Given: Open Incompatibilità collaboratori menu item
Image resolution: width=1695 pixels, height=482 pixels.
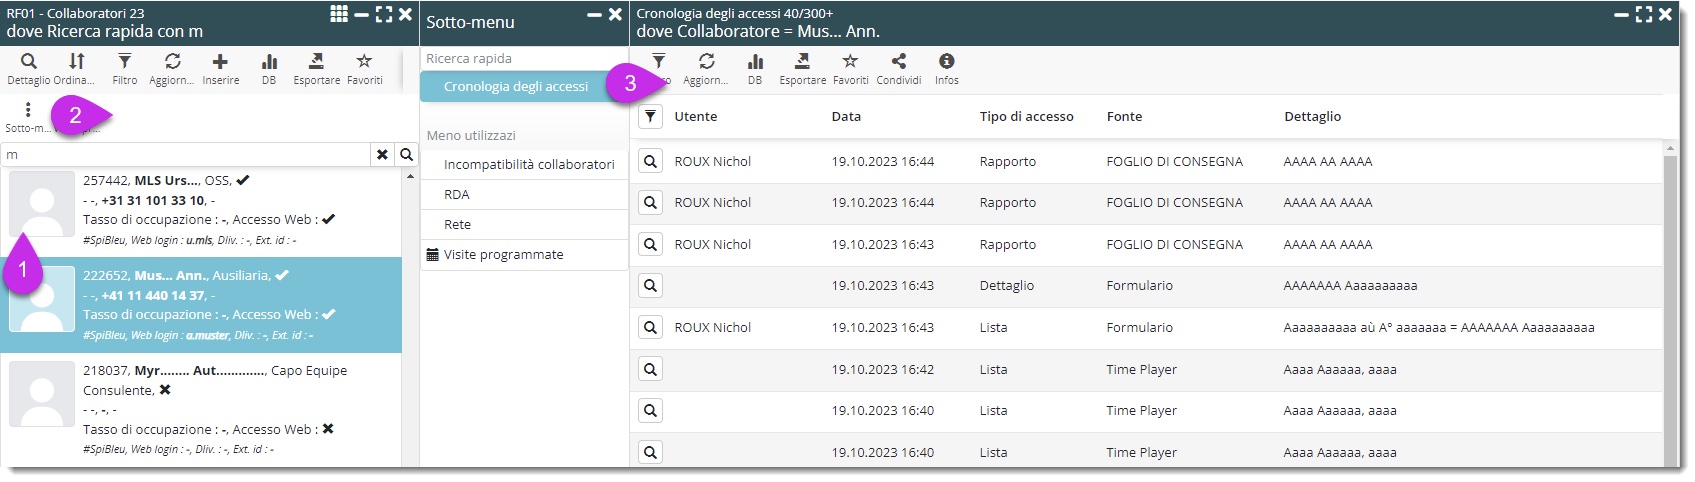Looking at the screenshot, I should (x=528, y=165).
